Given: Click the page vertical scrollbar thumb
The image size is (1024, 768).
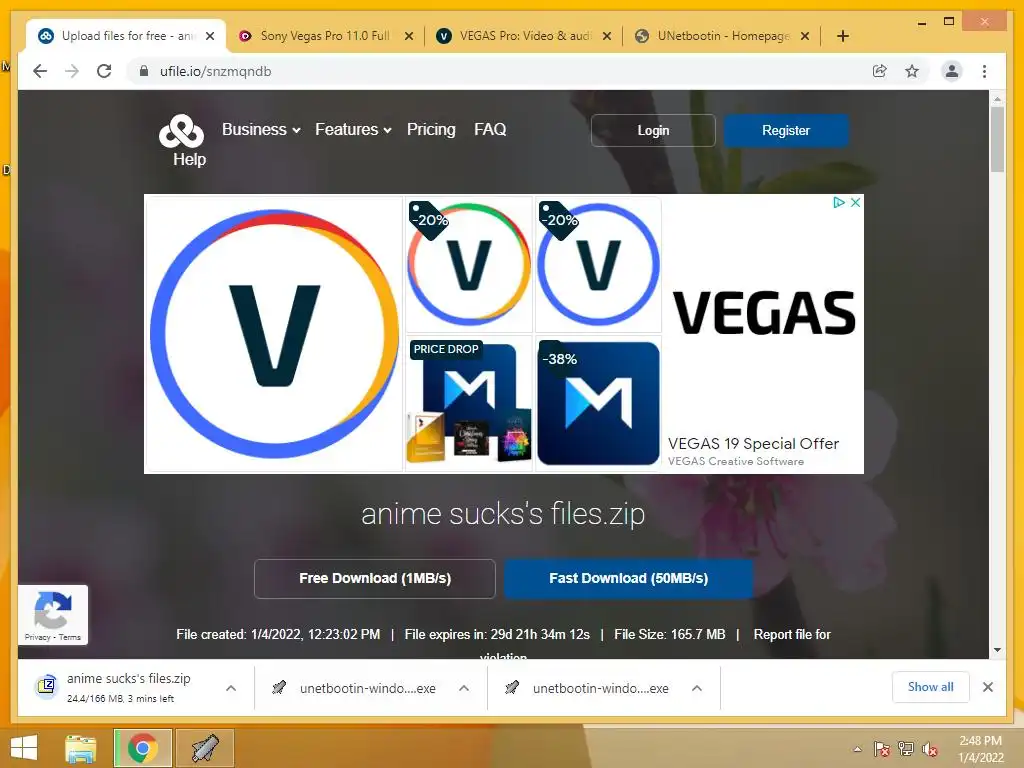Looking at the screenshot, I should click(997, 139).
